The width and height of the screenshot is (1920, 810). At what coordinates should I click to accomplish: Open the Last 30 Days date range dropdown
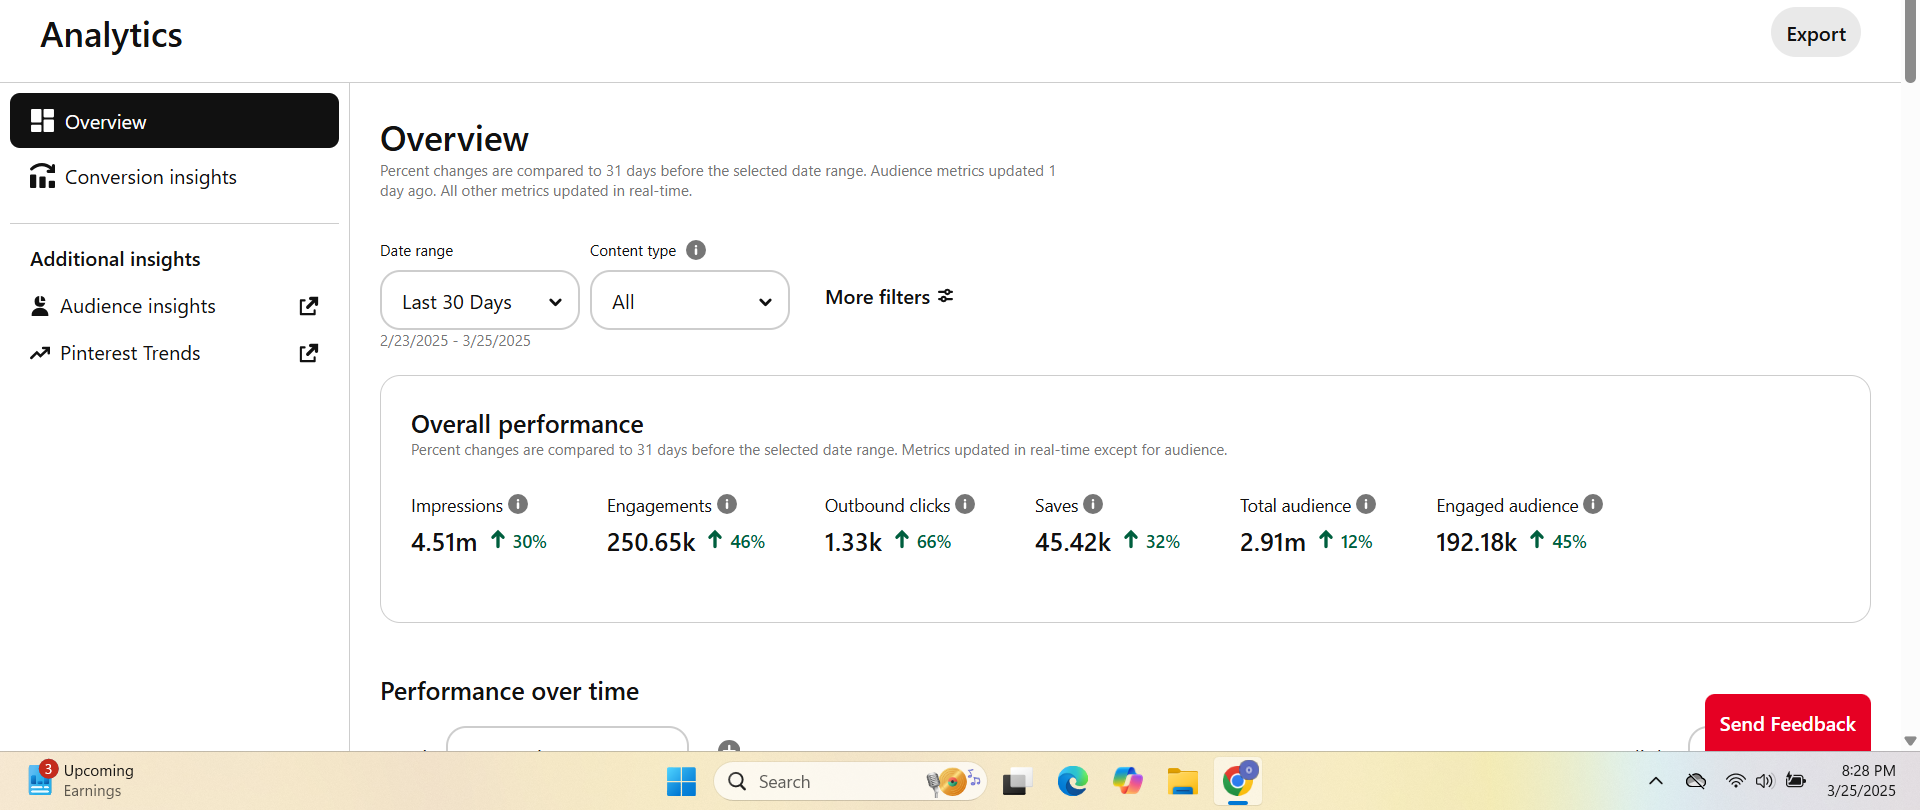480,300
